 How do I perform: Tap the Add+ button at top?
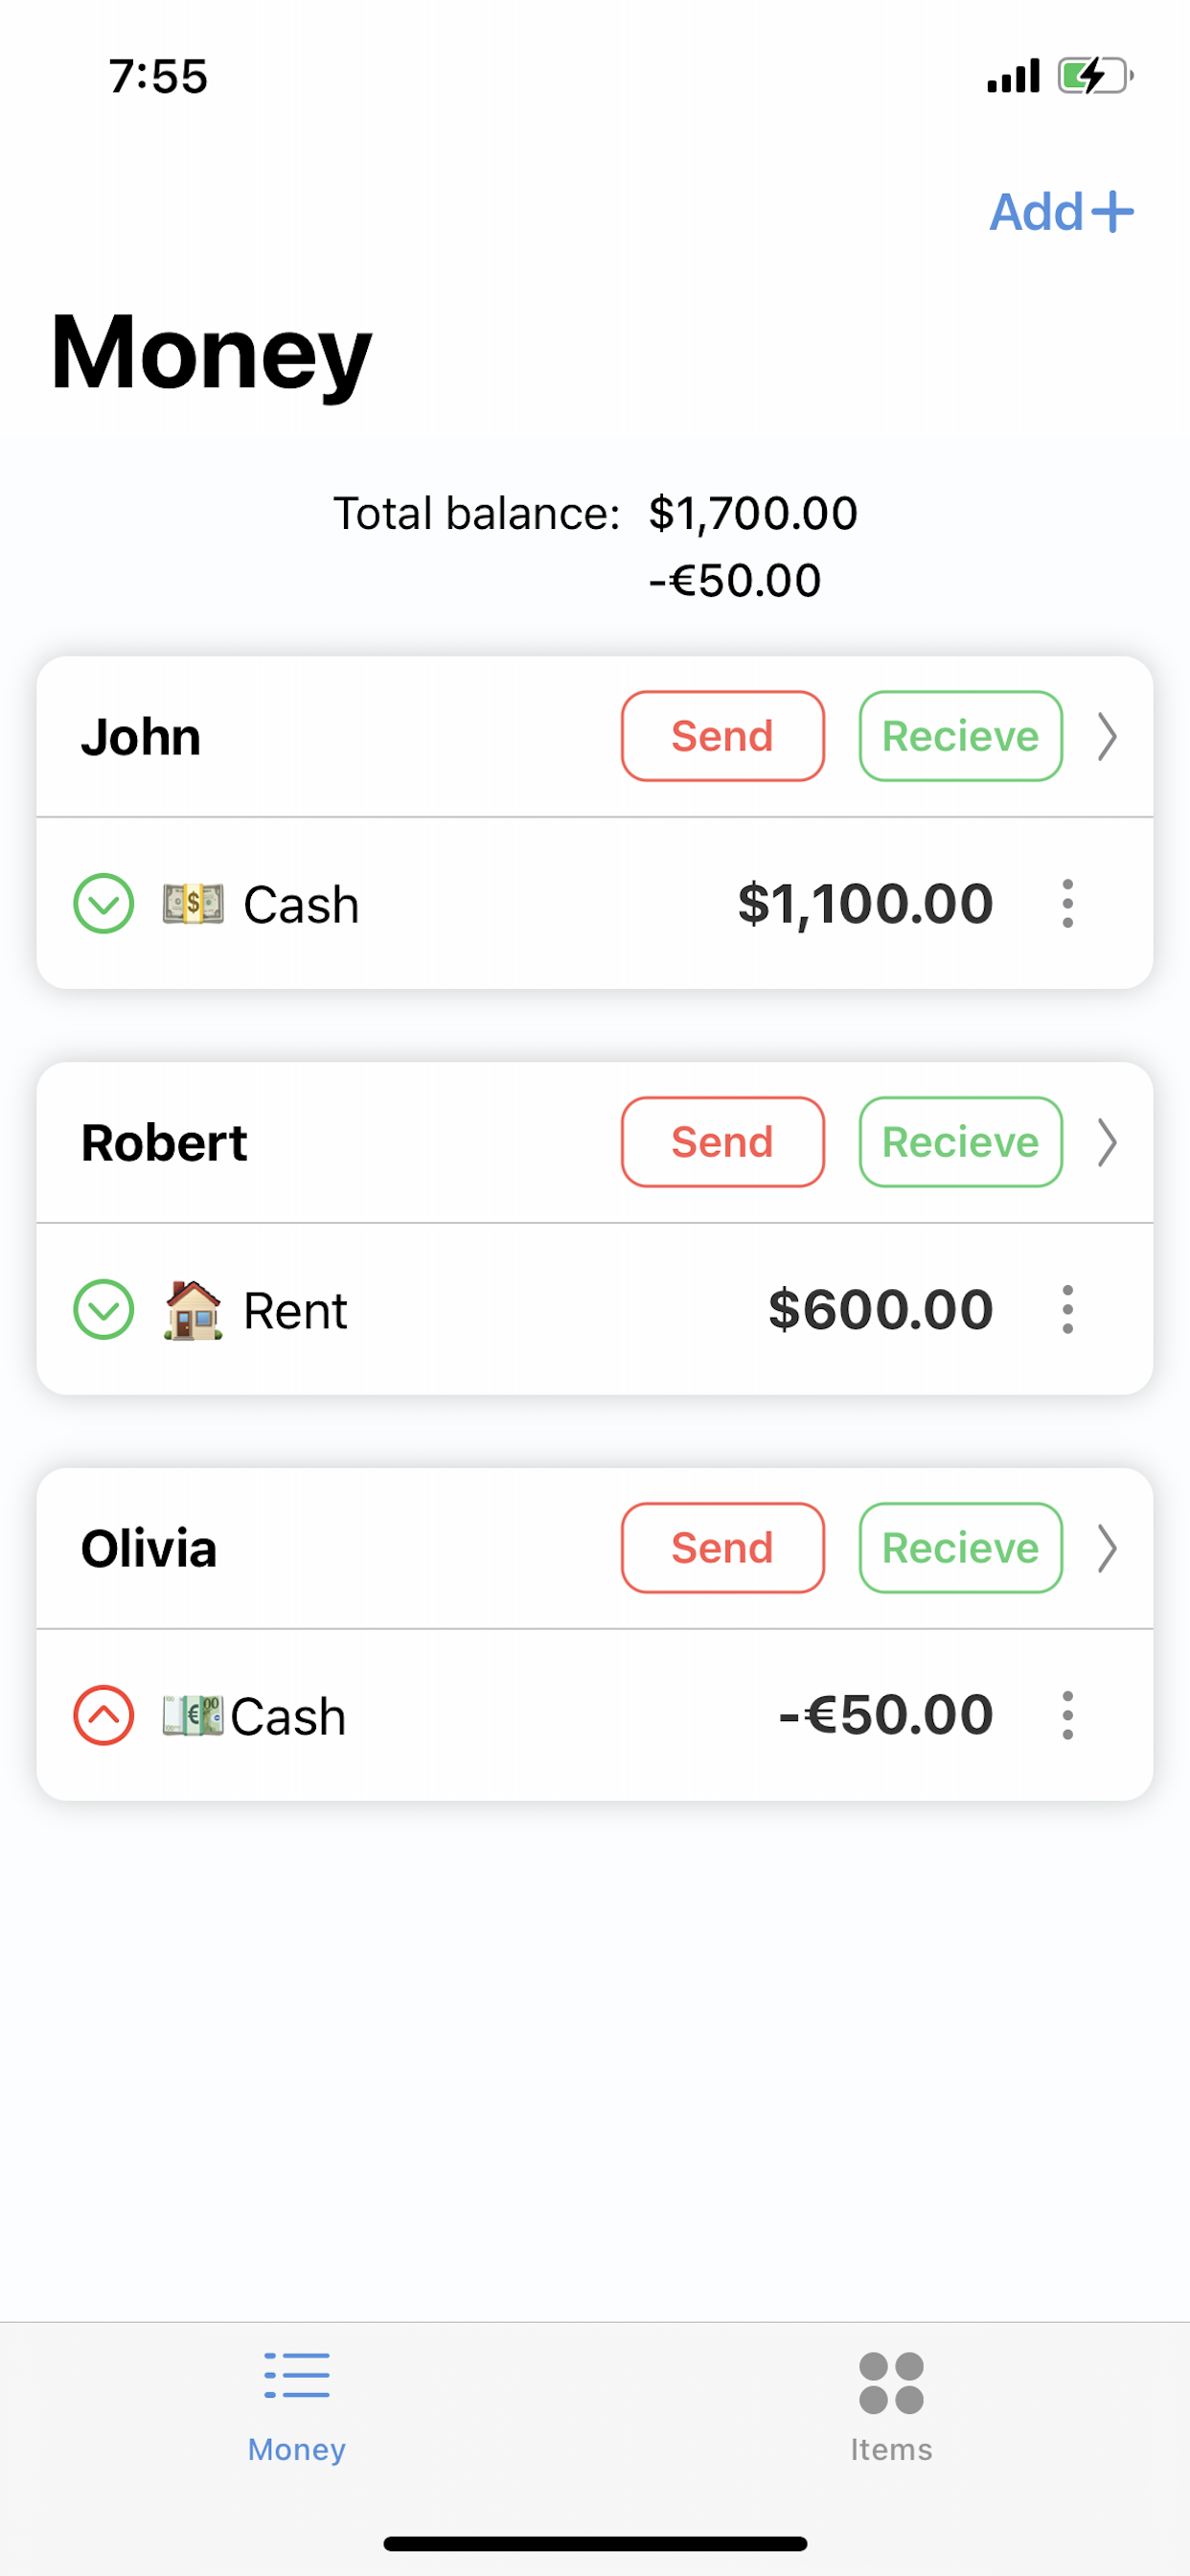pos(1060,212)
